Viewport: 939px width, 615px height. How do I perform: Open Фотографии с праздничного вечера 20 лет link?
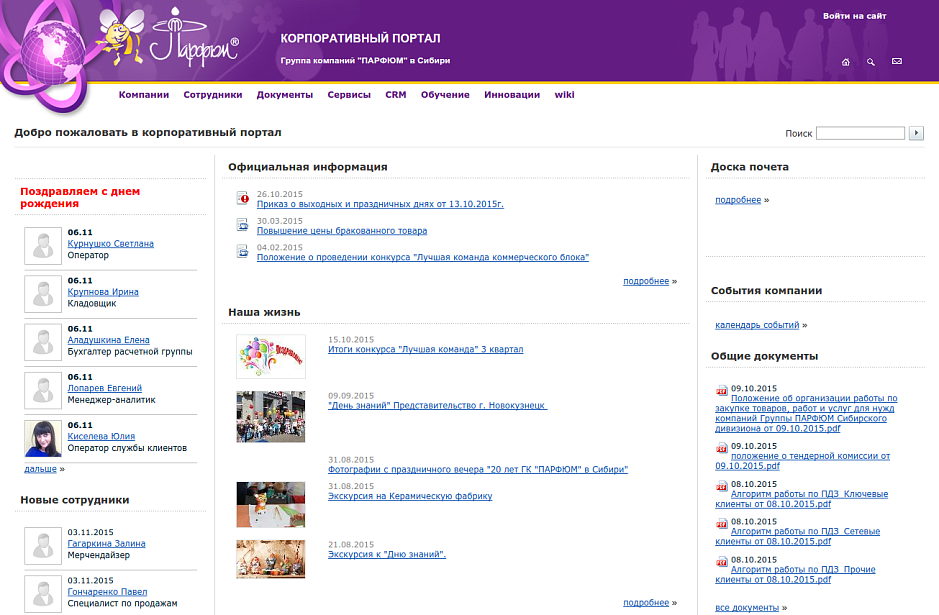tap(478, 470)
